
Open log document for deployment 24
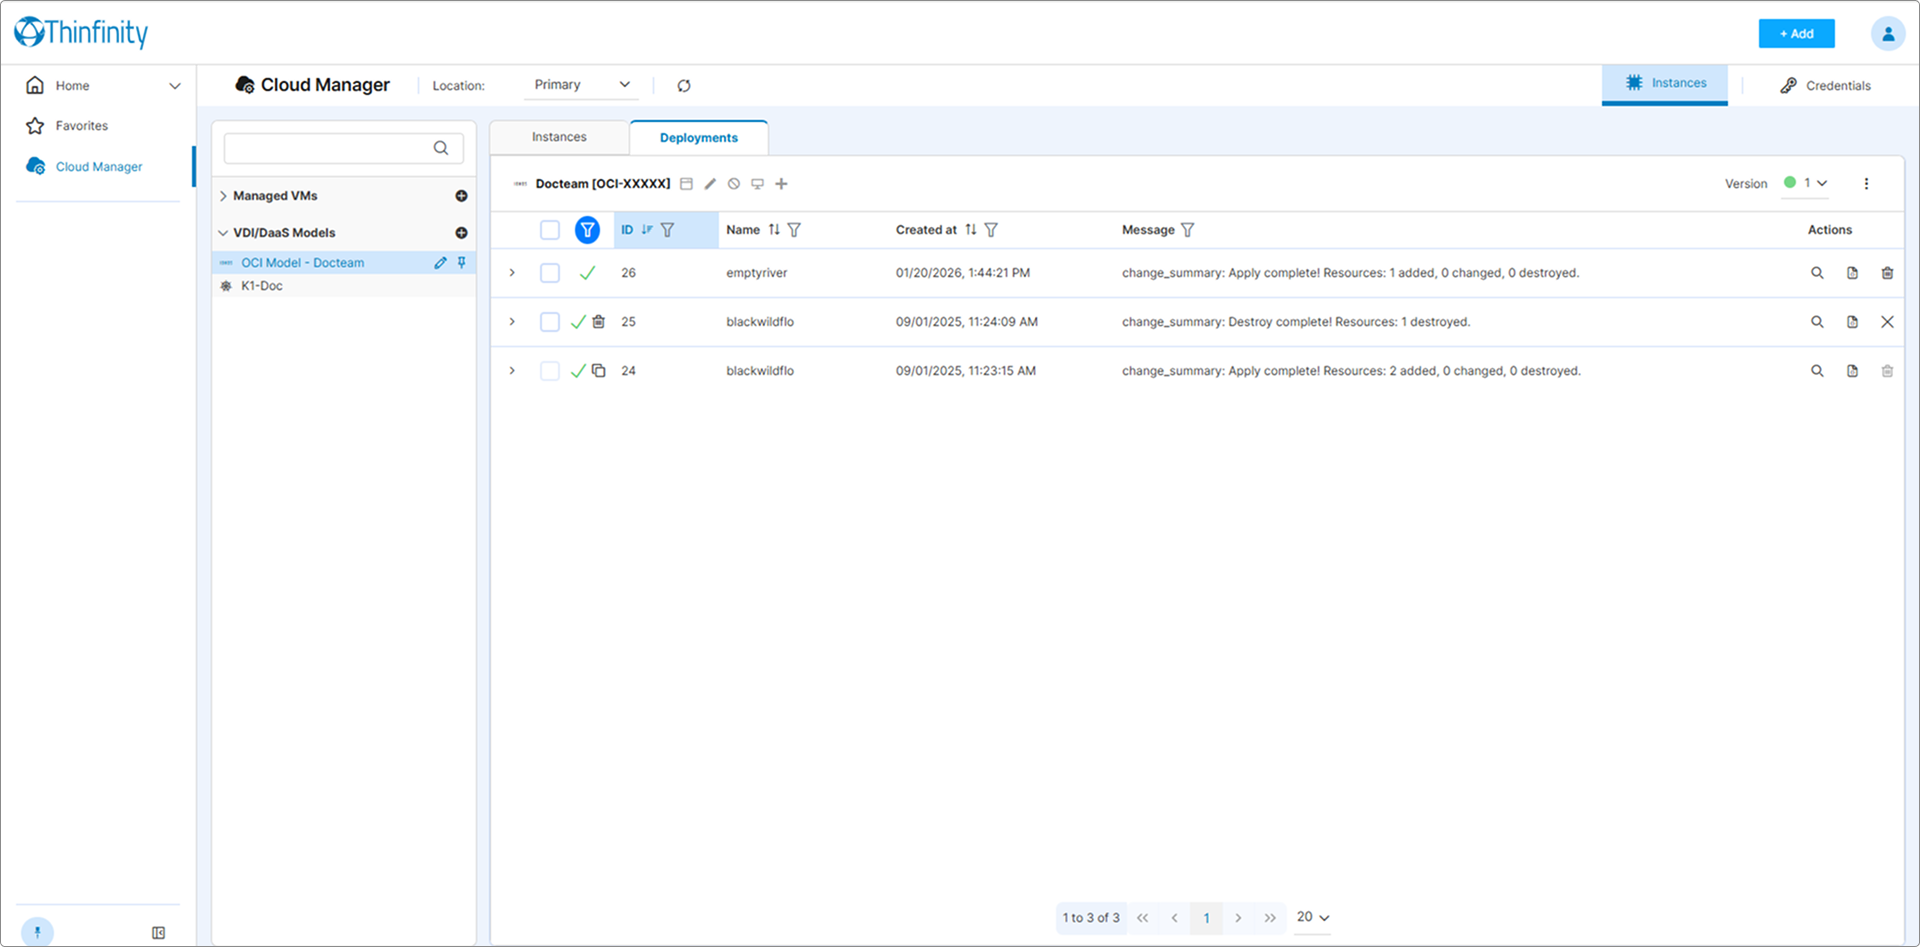(x=1852, y=371)
